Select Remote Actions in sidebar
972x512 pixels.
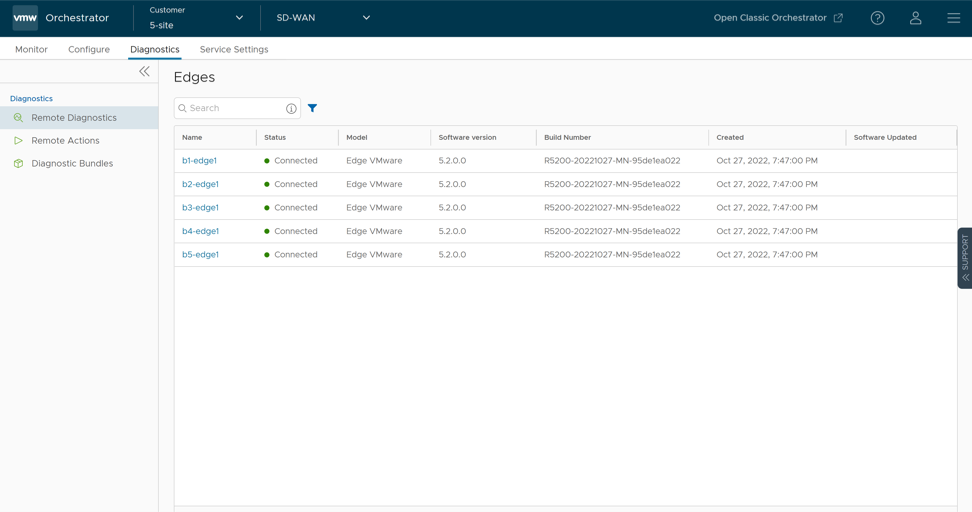pos(65,141)
